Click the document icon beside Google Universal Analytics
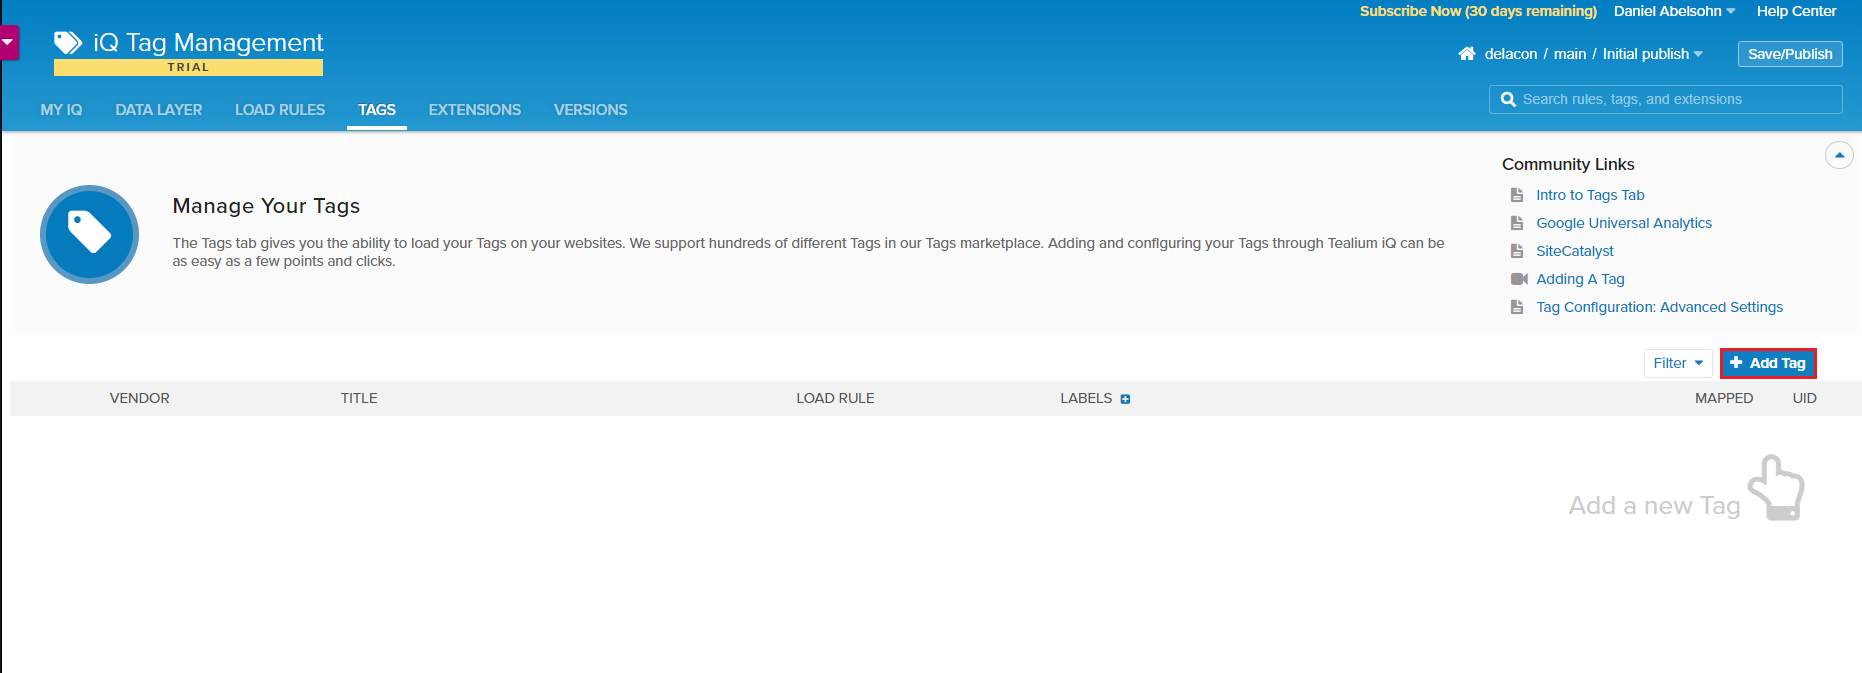The image size is (1862, 673). coord(1517,223)
